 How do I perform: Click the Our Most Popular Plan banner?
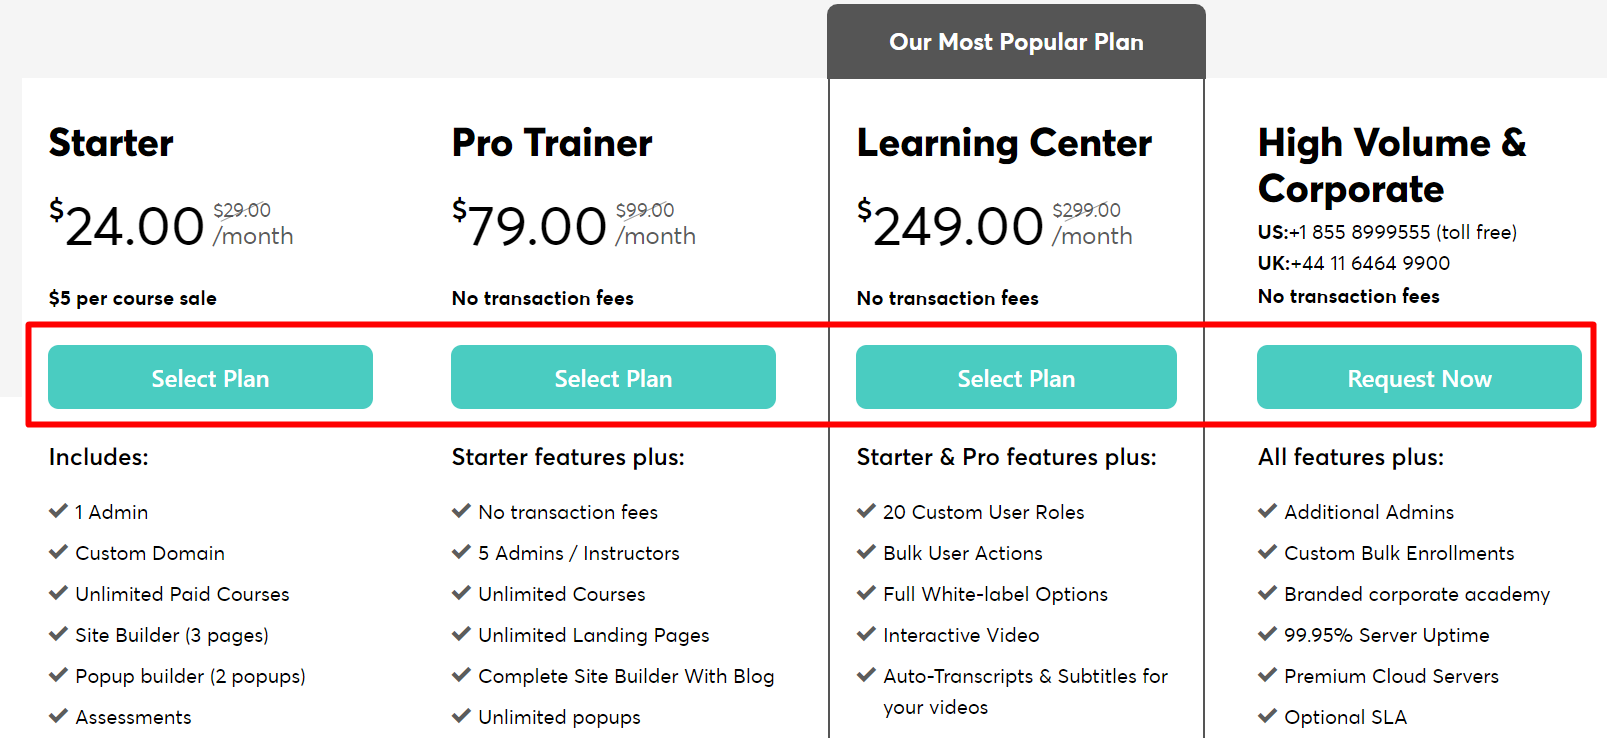coord(1016,42)
